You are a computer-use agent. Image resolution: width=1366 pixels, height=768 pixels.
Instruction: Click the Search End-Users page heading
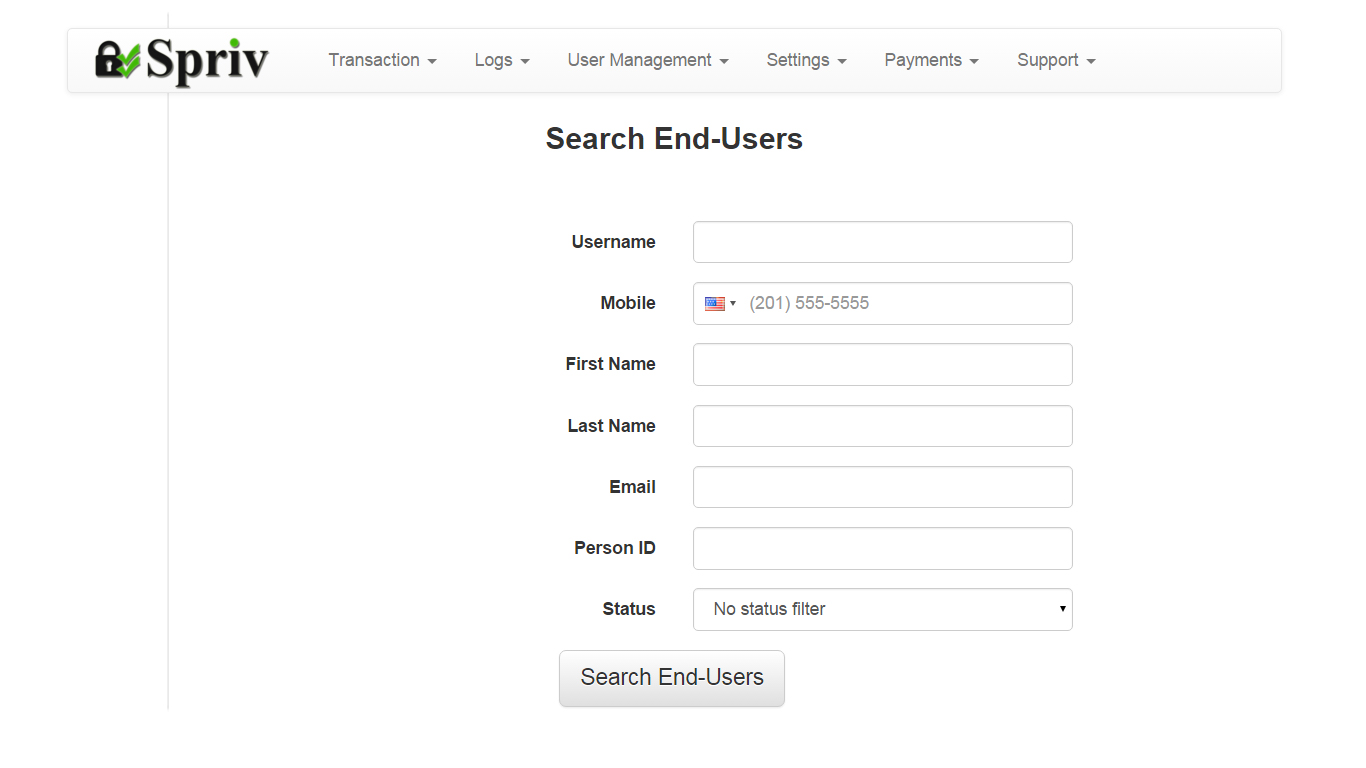click(674, 139)
